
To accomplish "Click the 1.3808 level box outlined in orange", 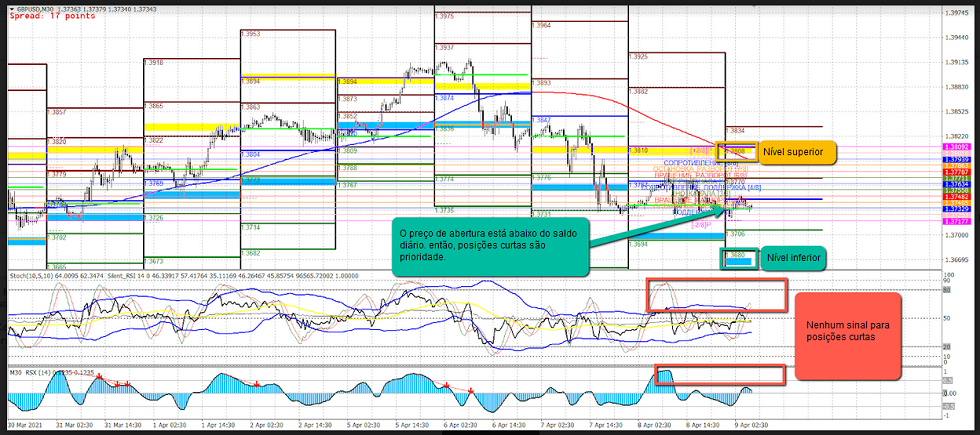I will tap(737, 151).
